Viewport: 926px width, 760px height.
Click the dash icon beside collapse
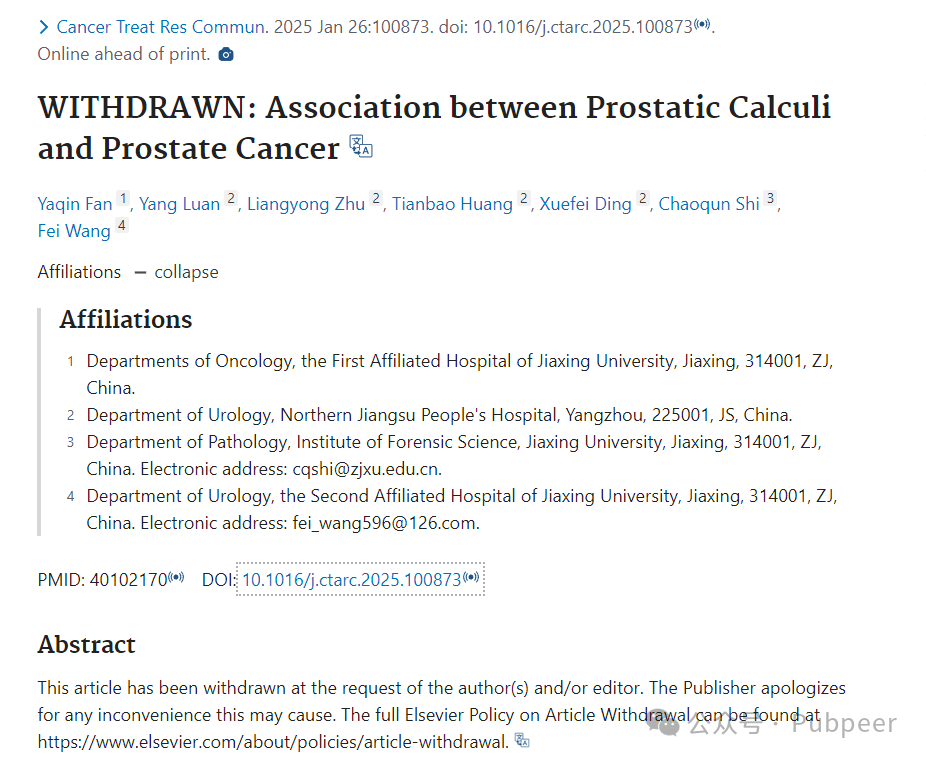[140, 272]
